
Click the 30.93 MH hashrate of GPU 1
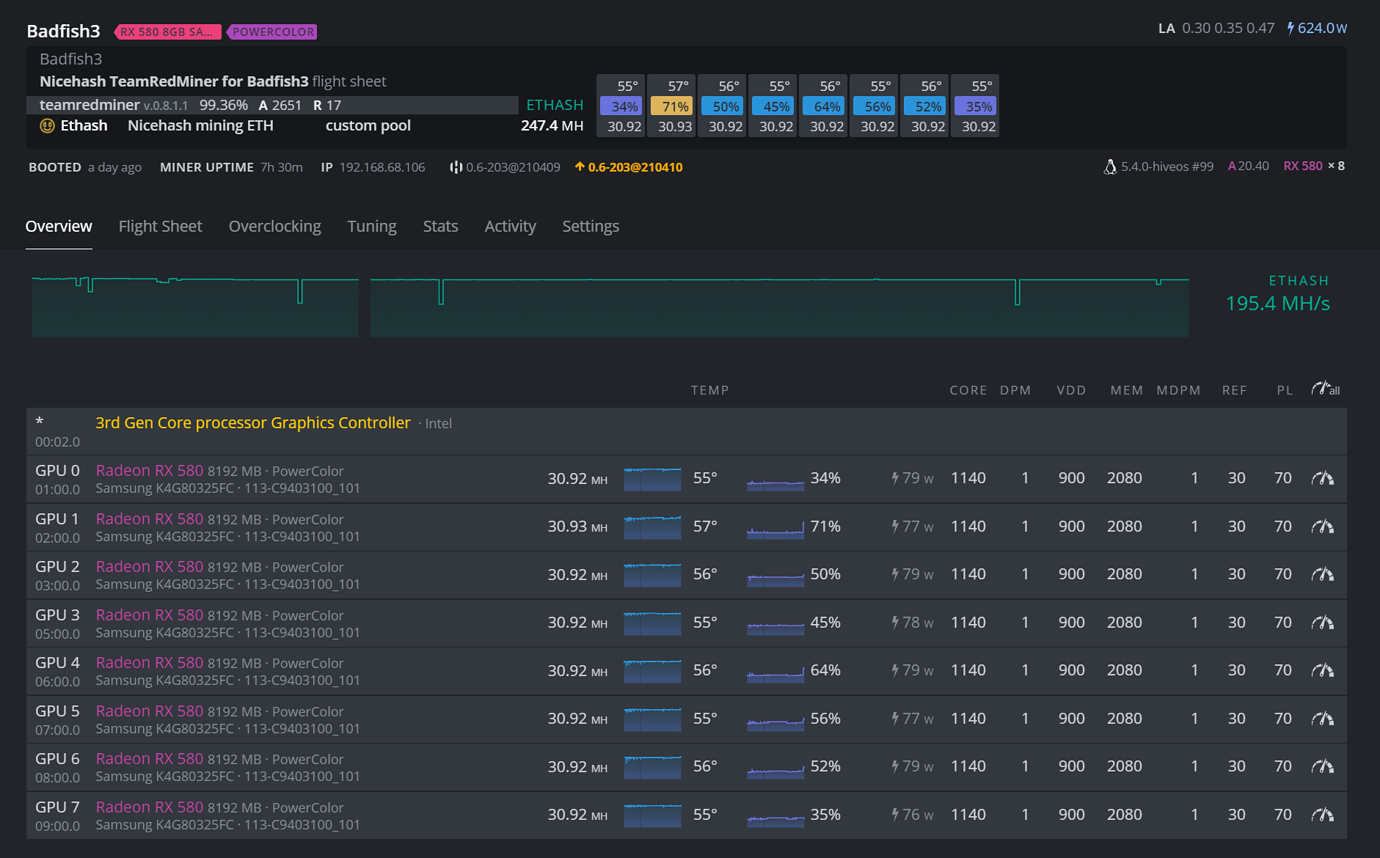point(577,527)
